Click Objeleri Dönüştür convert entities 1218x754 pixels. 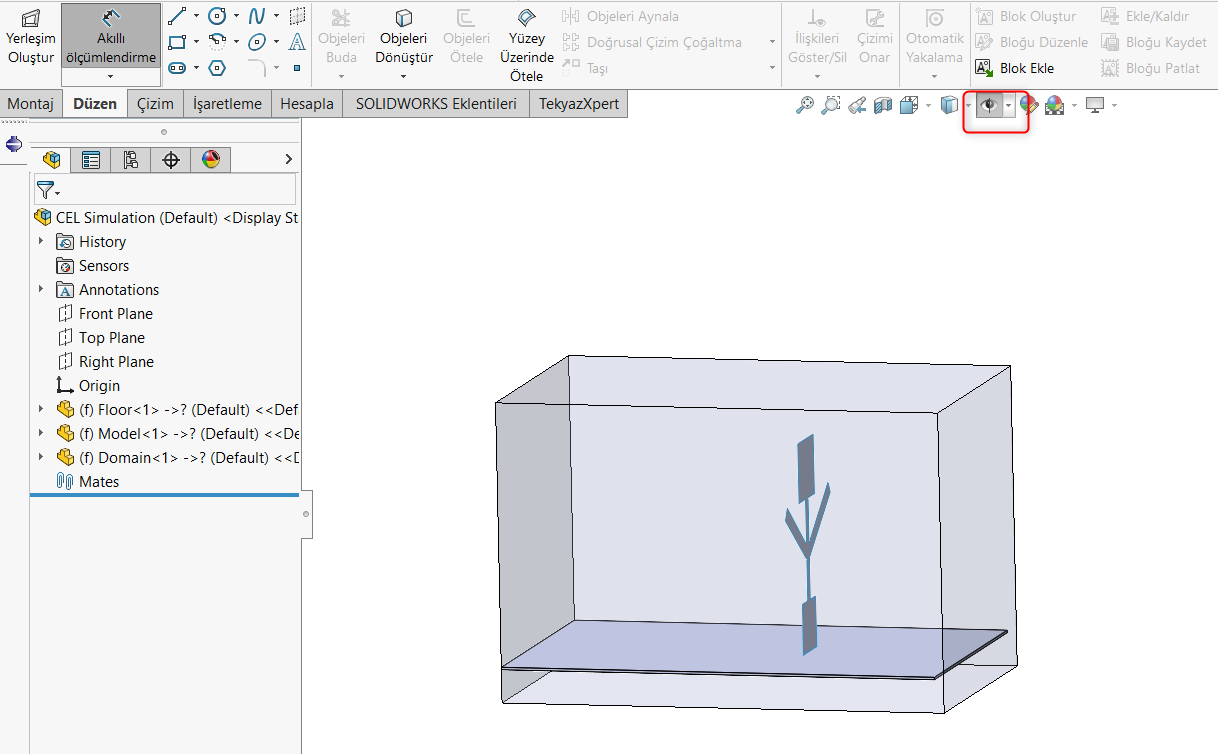[404, 37]
